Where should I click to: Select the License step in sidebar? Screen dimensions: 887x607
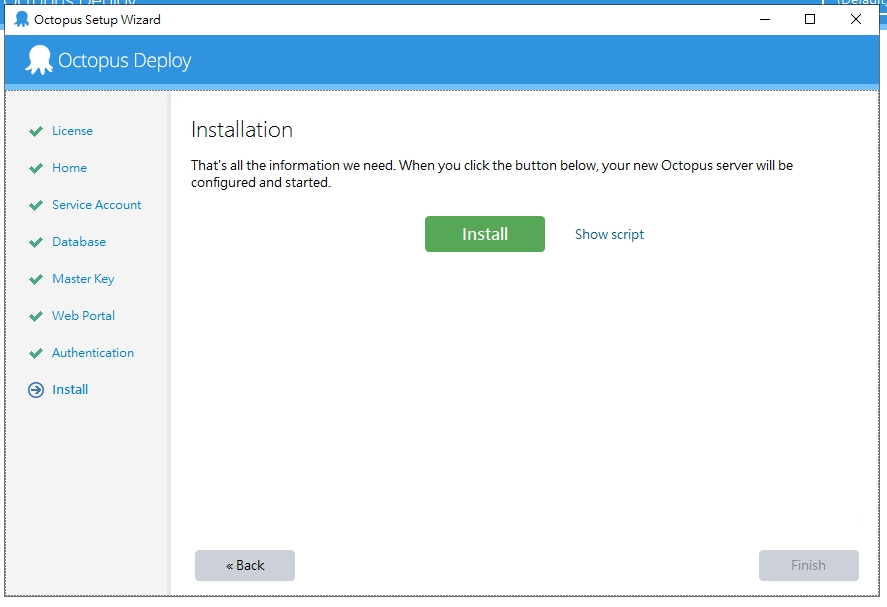click(72, 131)
